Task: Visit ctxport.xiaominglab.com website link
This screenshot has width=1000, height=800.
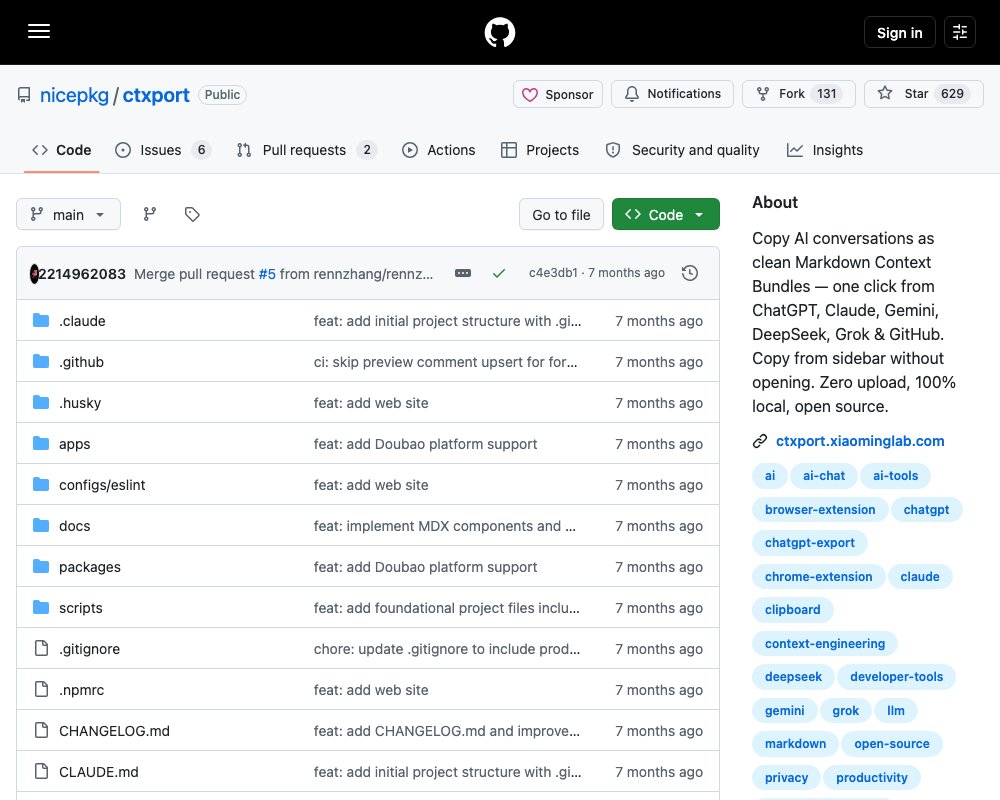Action: pyautogui.click(x=860, y=441)
